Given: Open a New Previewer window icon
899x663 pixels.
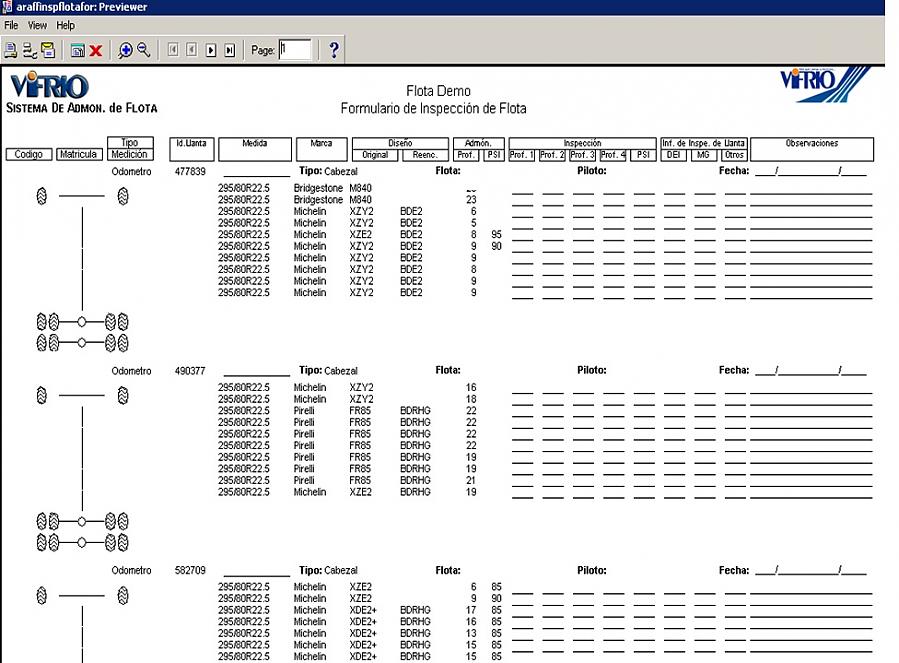Looking at the screenshot, I should click(77, 50).
